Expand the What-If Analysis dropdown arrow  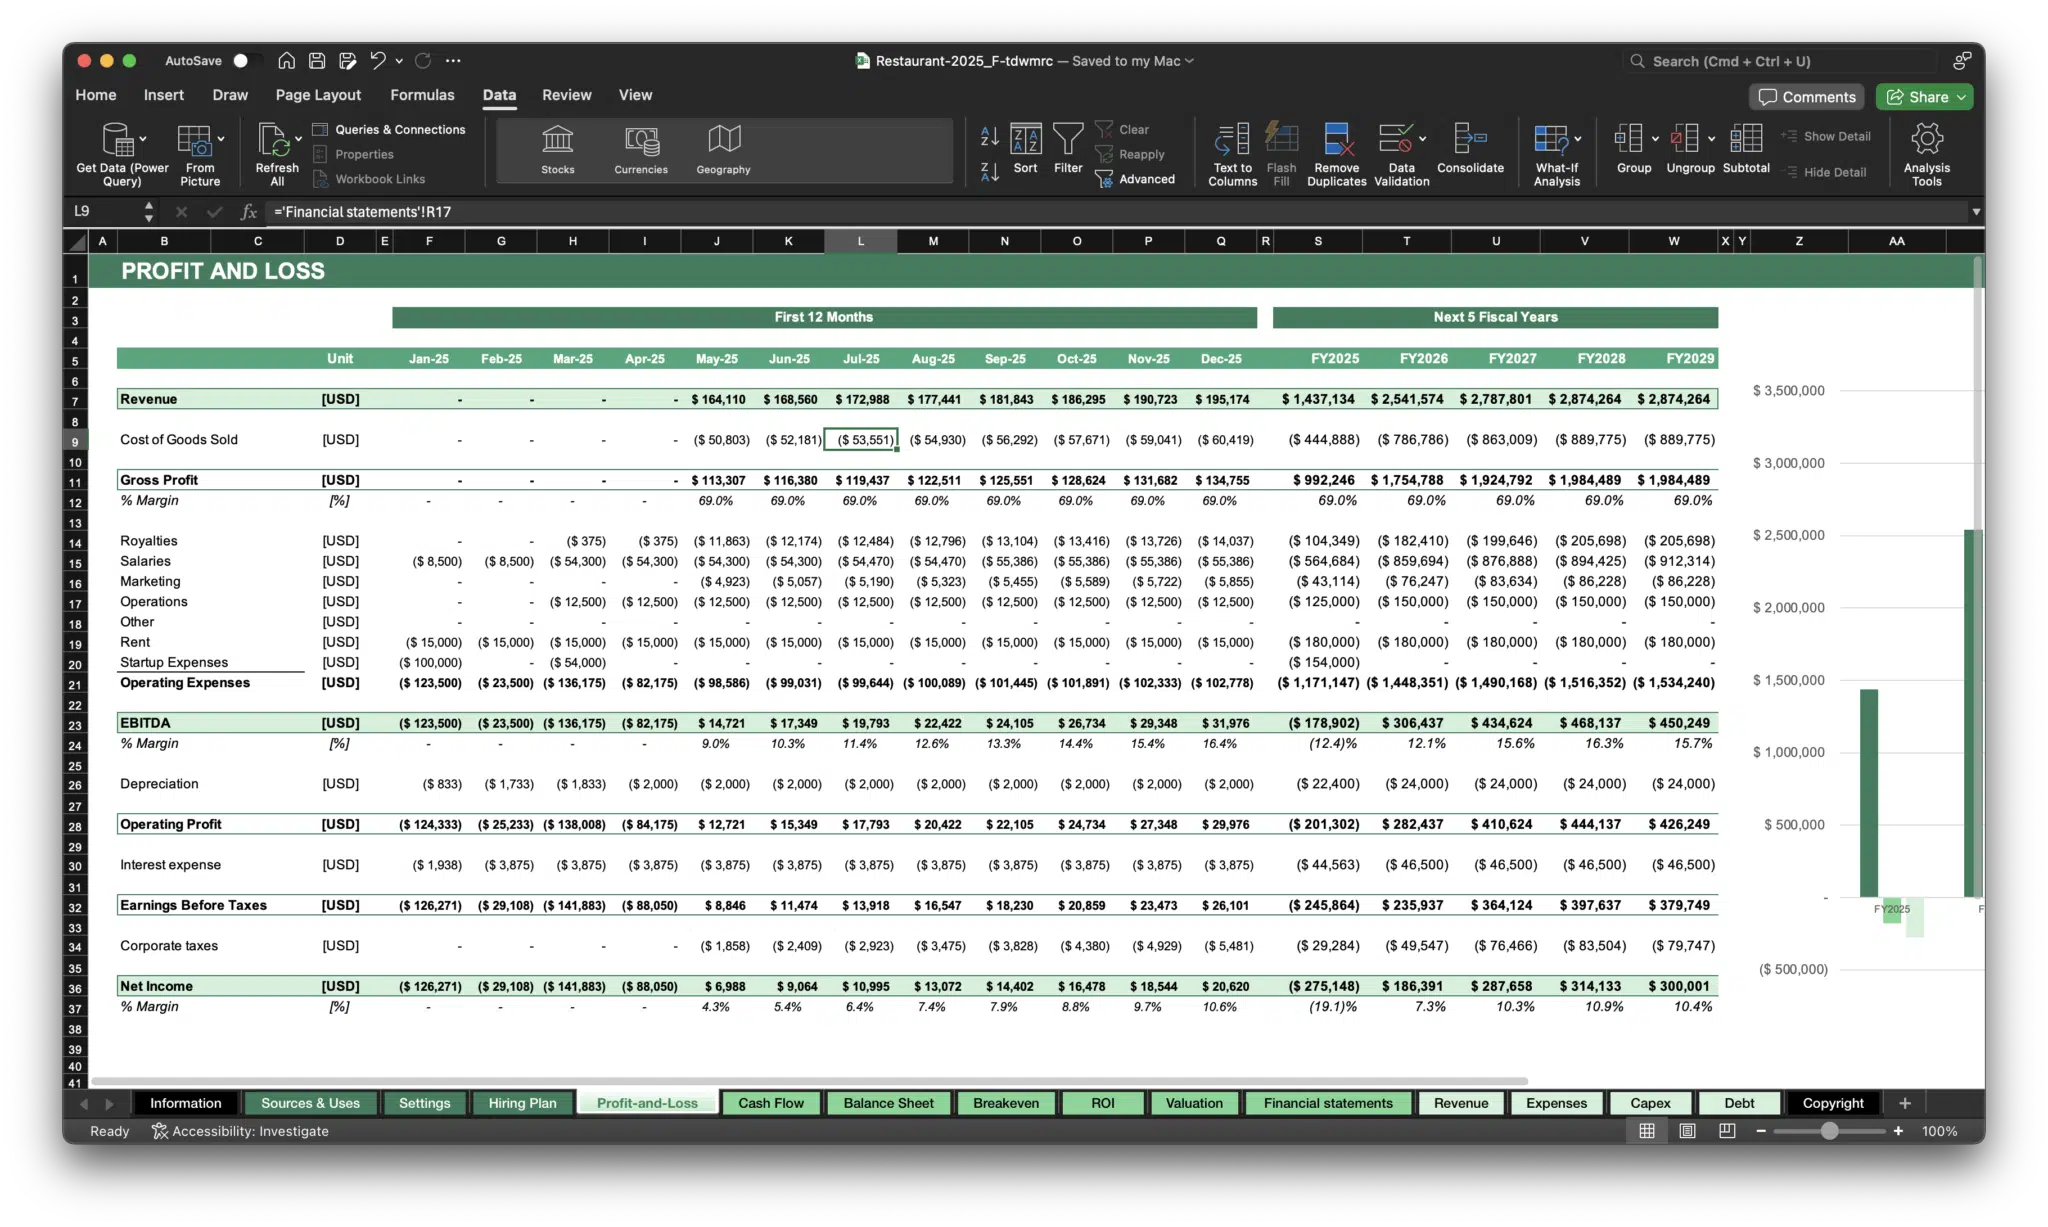(1578, 139)
